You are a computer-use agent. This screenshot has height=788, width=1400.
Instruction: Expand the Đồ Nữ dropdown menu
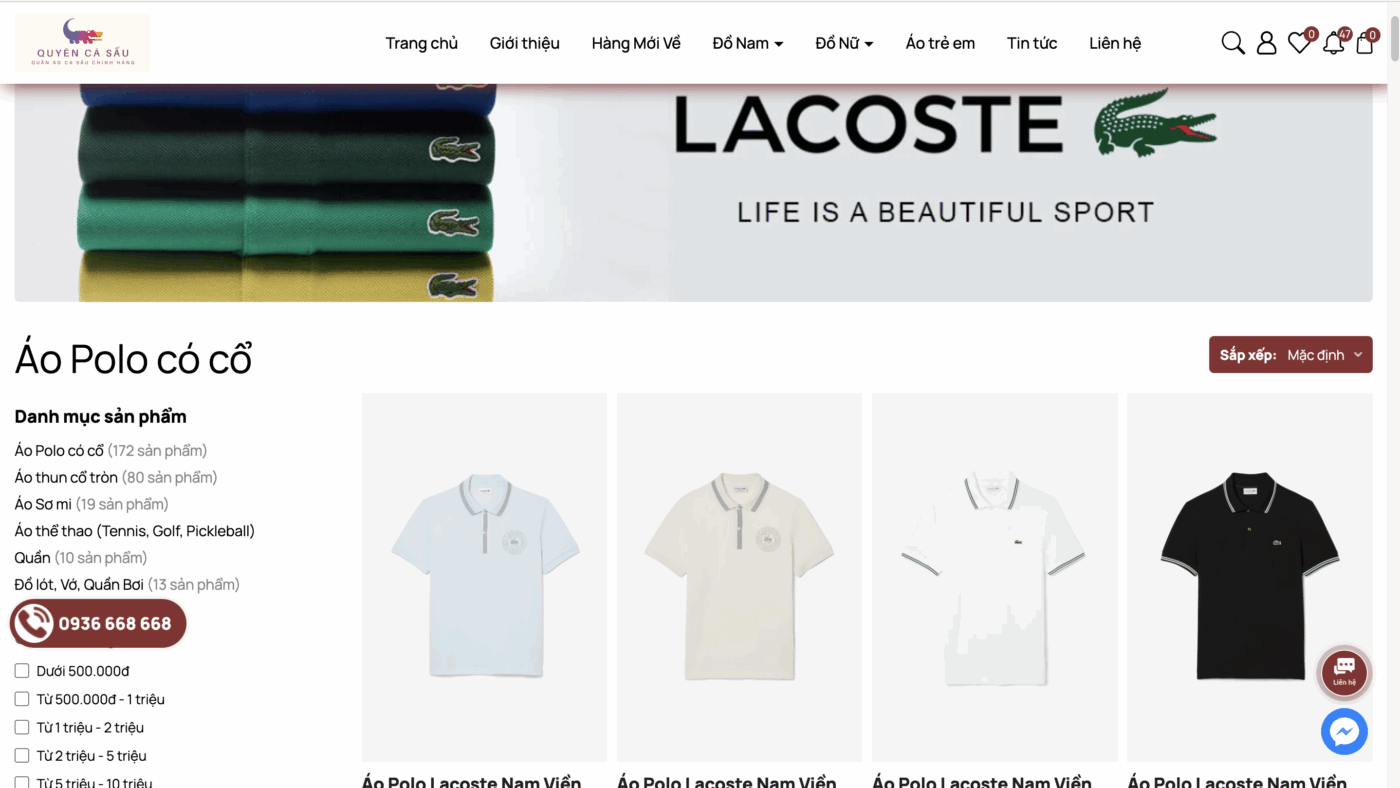[x=844, y=43]
